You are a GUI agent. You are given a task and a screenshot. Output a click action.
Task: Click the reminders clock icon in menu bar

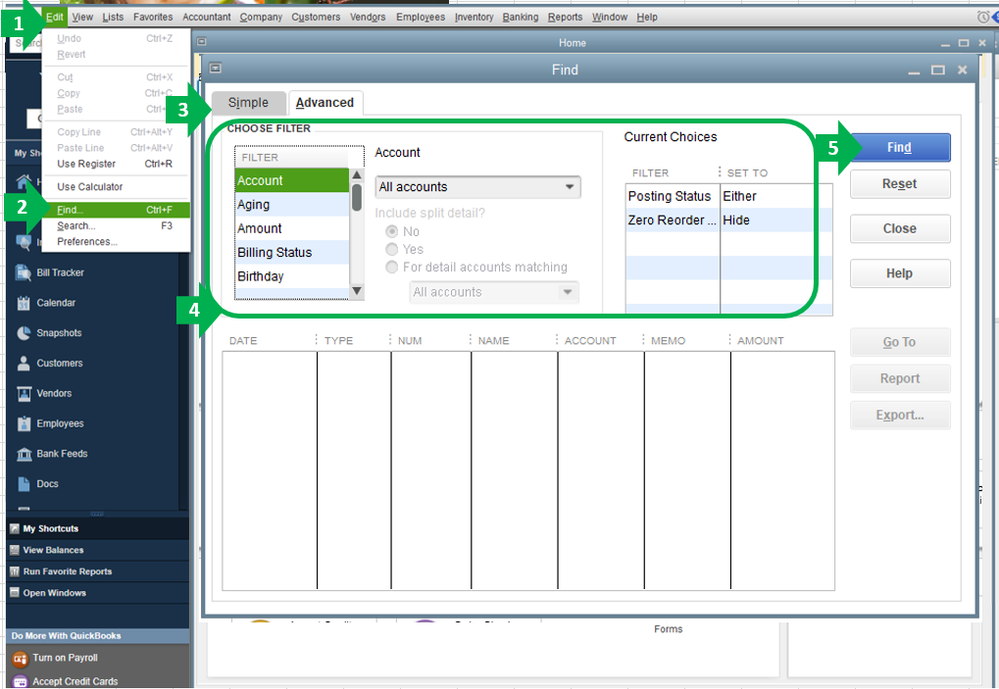983,17
